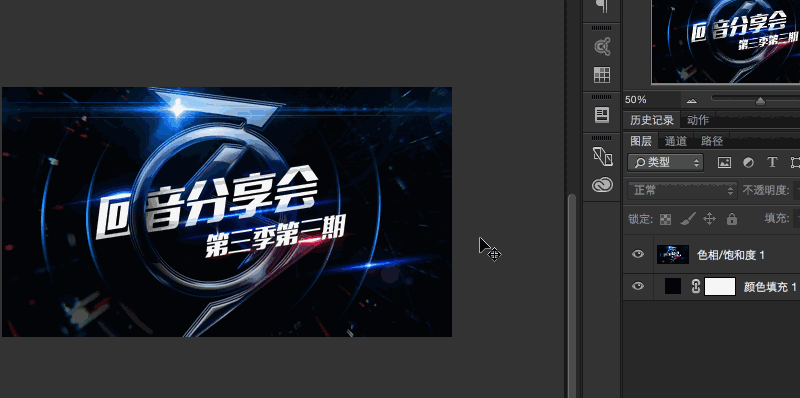Click the 颜色填充 1 black color thumbnail
Screen dimensions: 800x398
point(673,287)
